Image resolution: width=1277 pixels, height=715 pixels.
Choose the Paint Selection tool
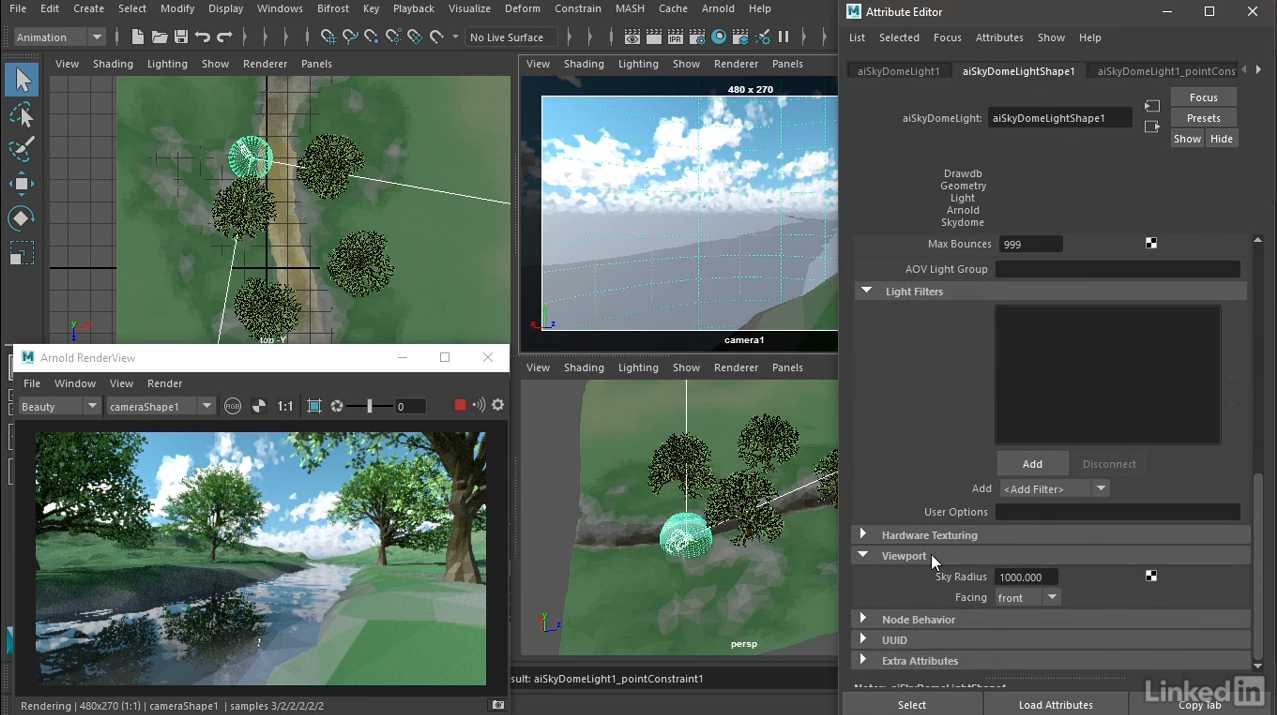click(22, 150)
